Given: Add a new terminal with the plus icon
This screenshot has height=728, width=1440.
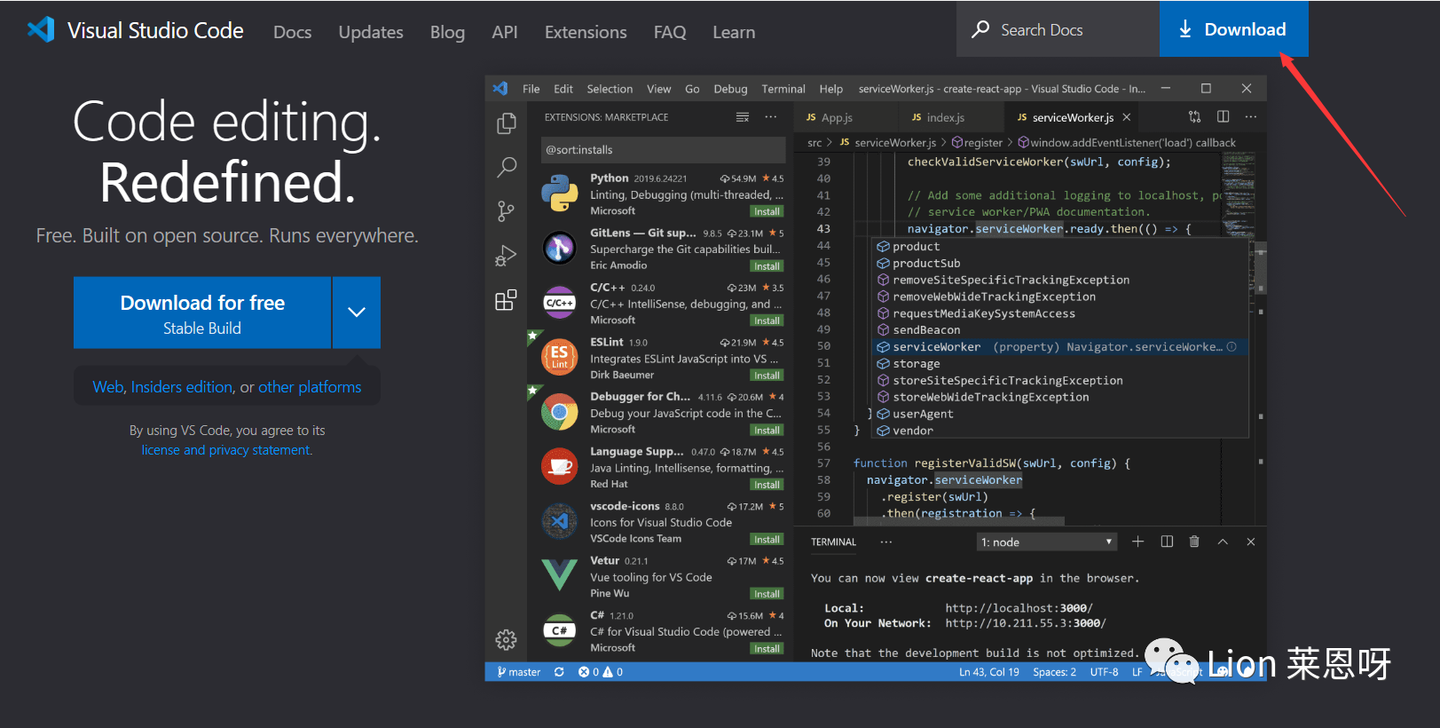Looking at the screenshot, I should pos(1138,541).
